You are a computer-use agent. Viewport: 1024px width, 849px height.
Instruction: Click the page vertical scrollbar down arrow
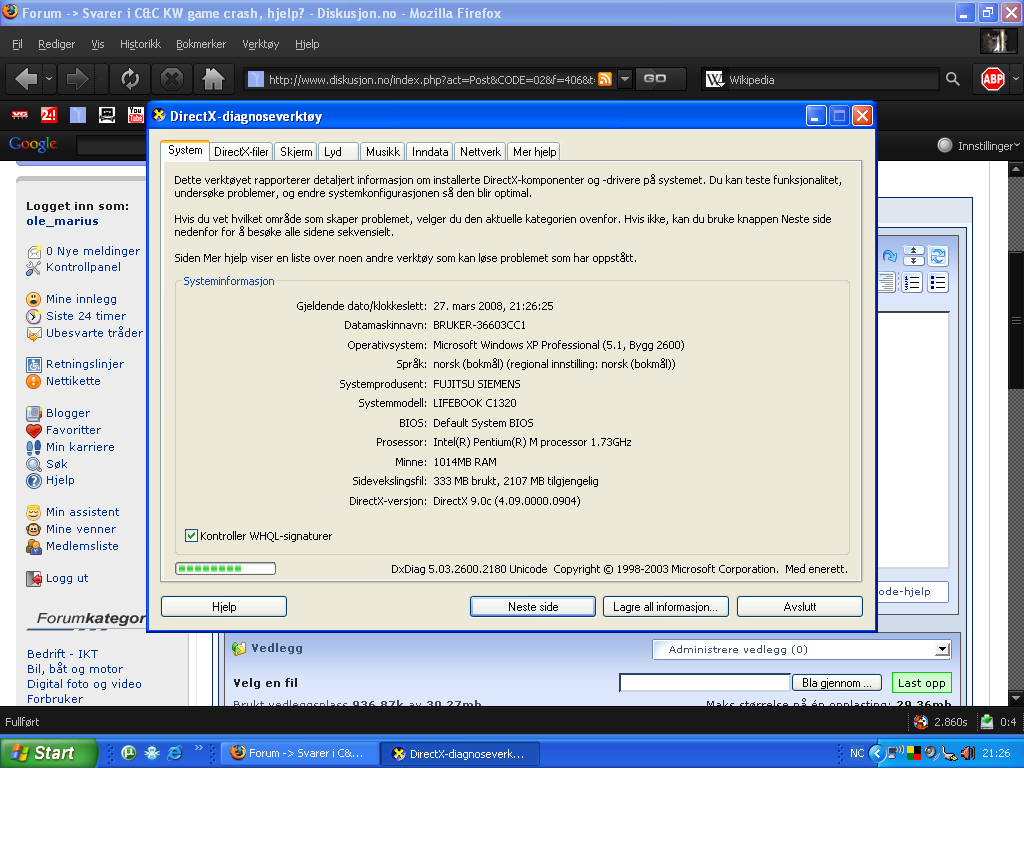tap(1016, 698)
